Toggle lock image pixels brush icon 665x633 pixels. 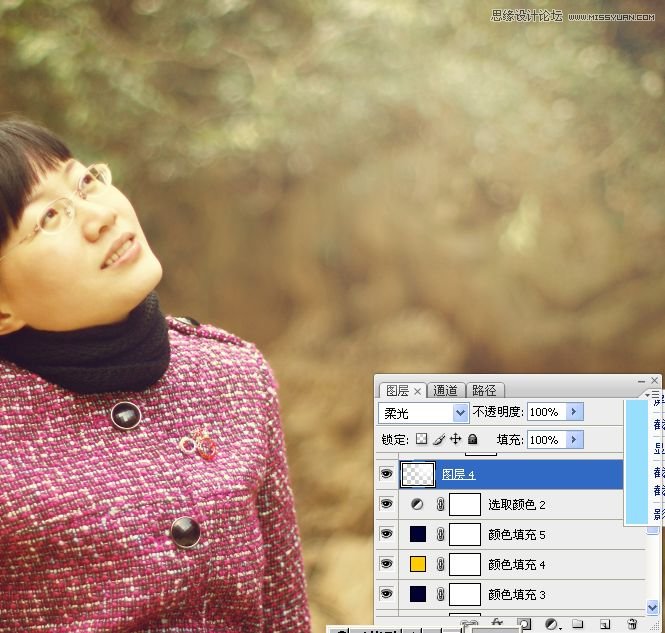tap(439, 439)
